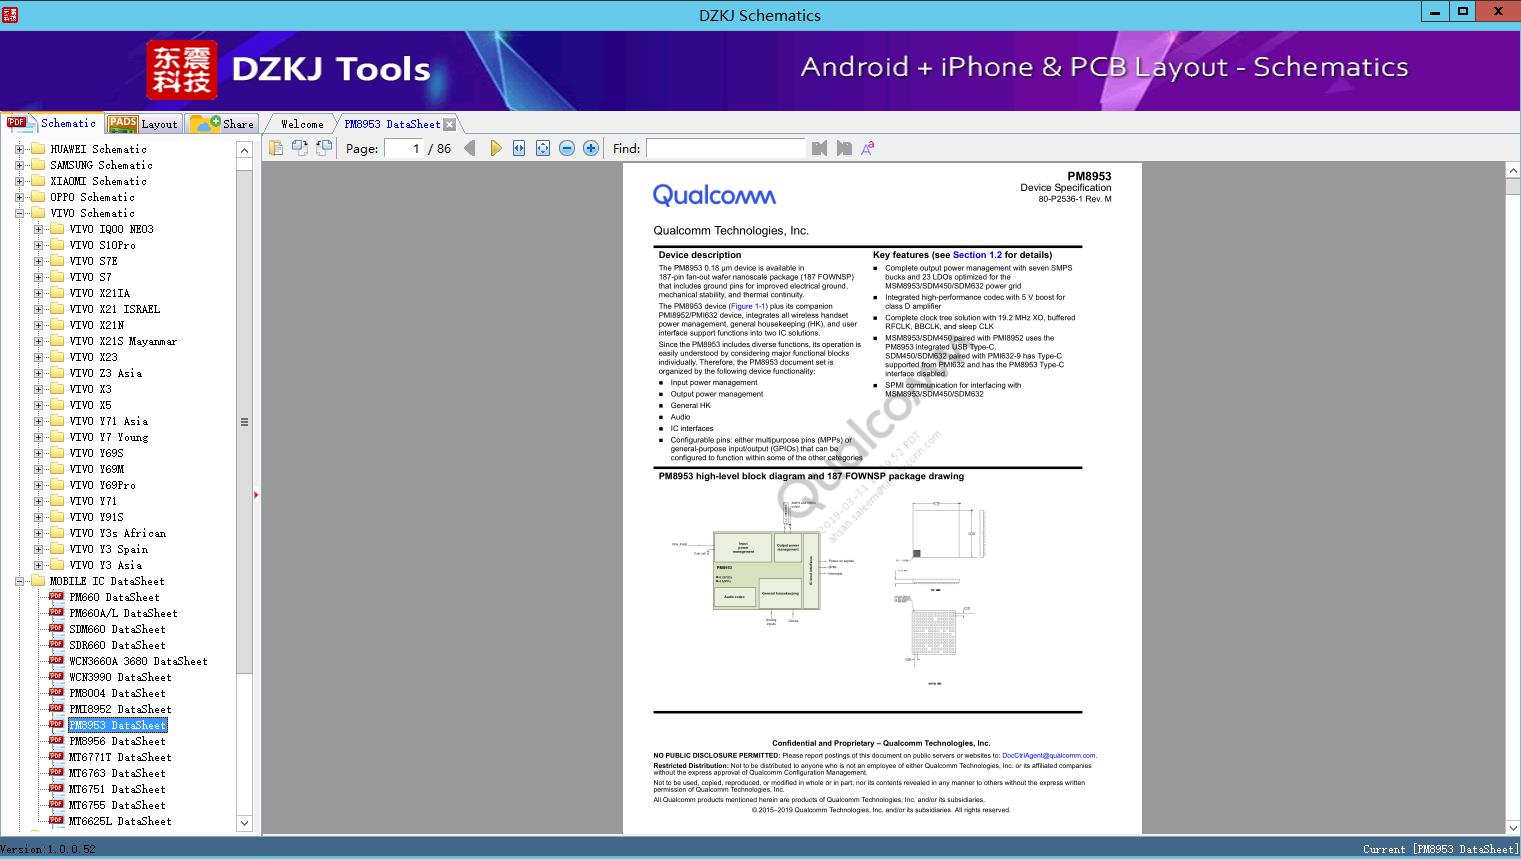Expand the VIVO X21 ISRAEL folder
The height and width of the screenshot is (859, 1521).
coord(38,309)
